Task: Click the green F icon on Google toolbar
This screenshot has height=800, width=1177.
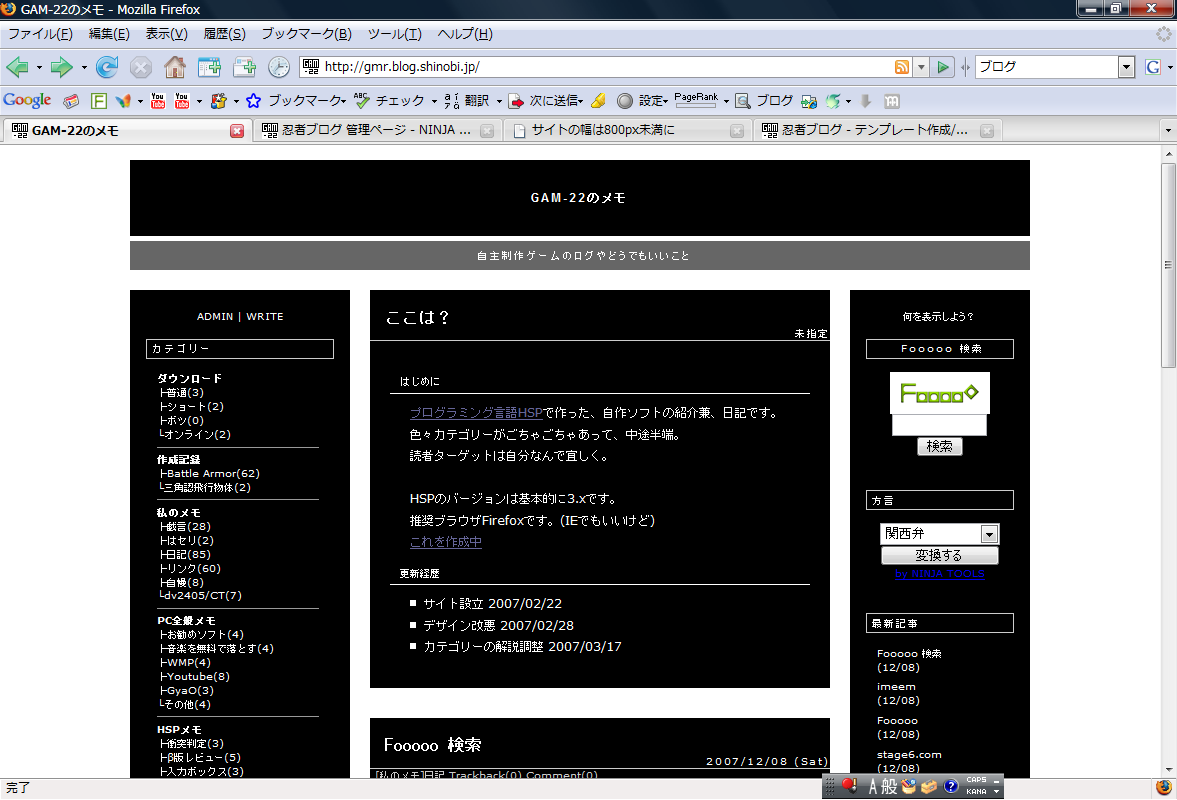Action: coord(98,101)
